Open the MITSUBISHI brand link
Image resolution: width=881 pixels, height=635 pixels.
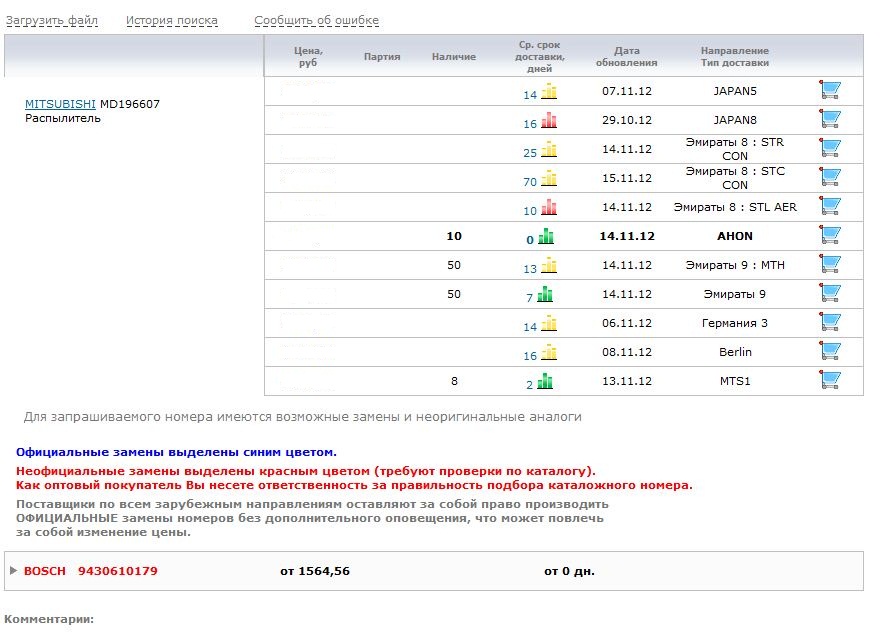point(60,104)
